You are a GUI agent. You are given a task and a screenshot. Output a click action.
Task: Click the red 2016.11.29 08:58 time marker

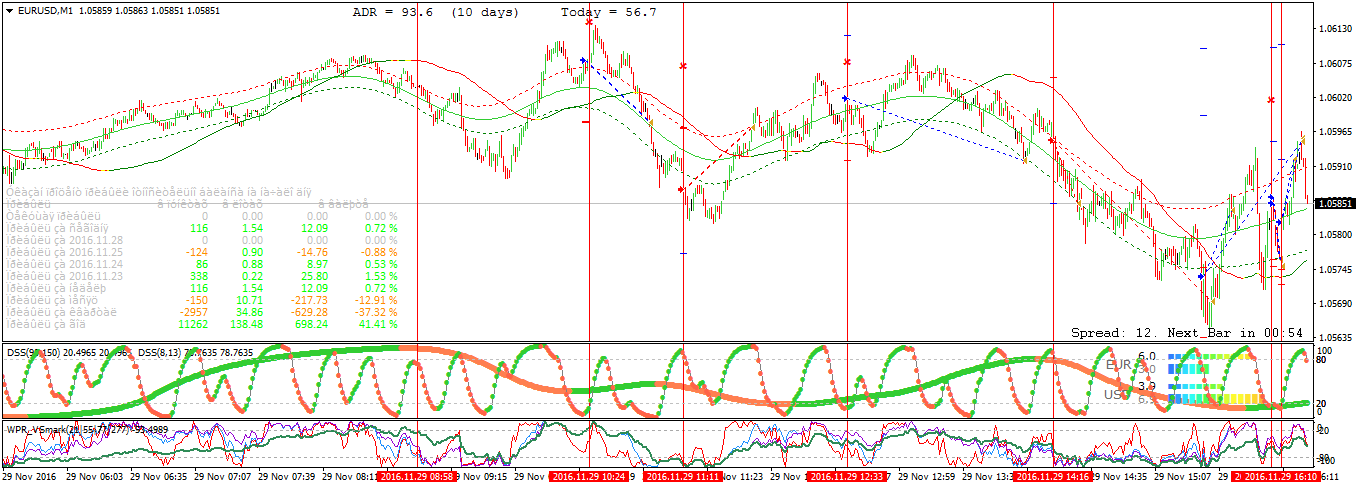coord(417,478)
